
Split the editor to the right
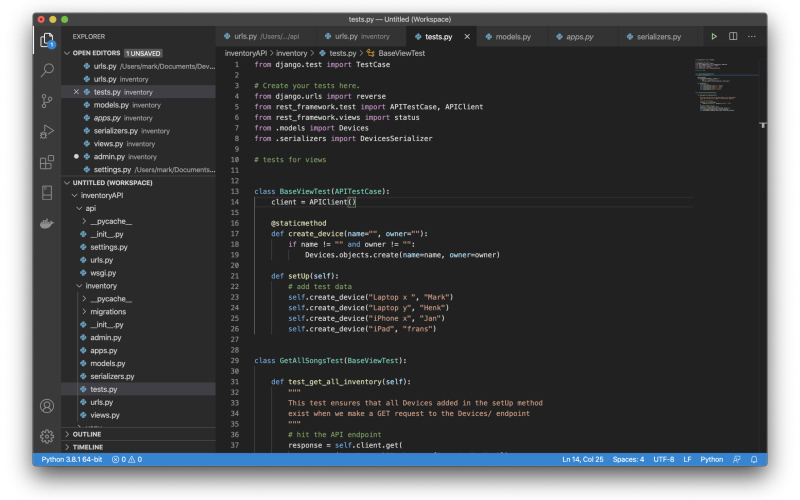(733, 36)
